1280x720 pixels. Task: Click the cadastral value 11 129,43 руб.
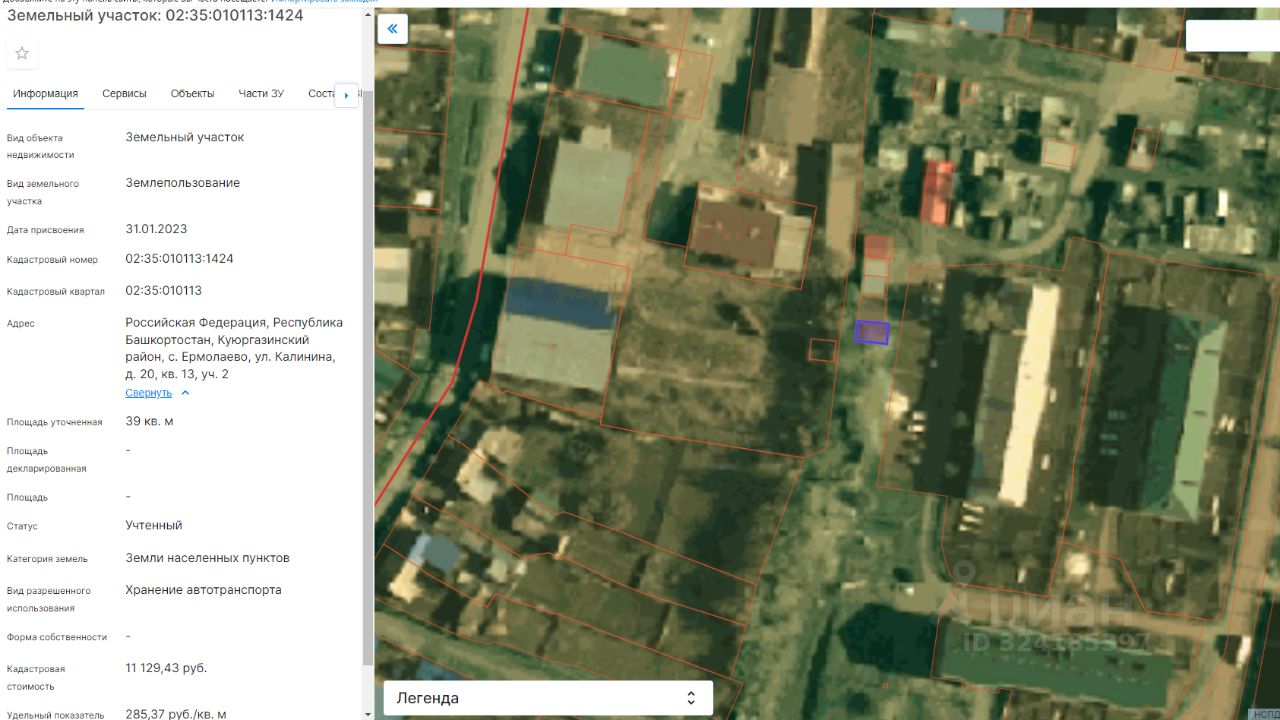[166, 668]
